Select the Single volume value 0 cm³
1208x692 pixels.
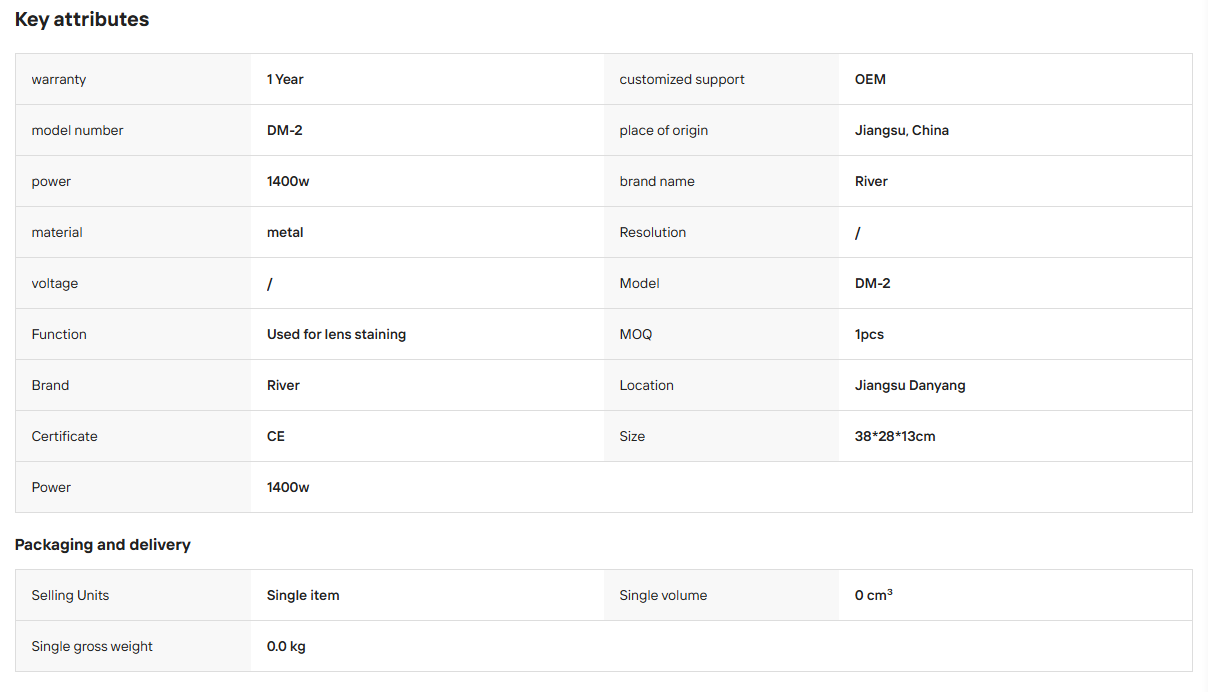pos(874,595)
